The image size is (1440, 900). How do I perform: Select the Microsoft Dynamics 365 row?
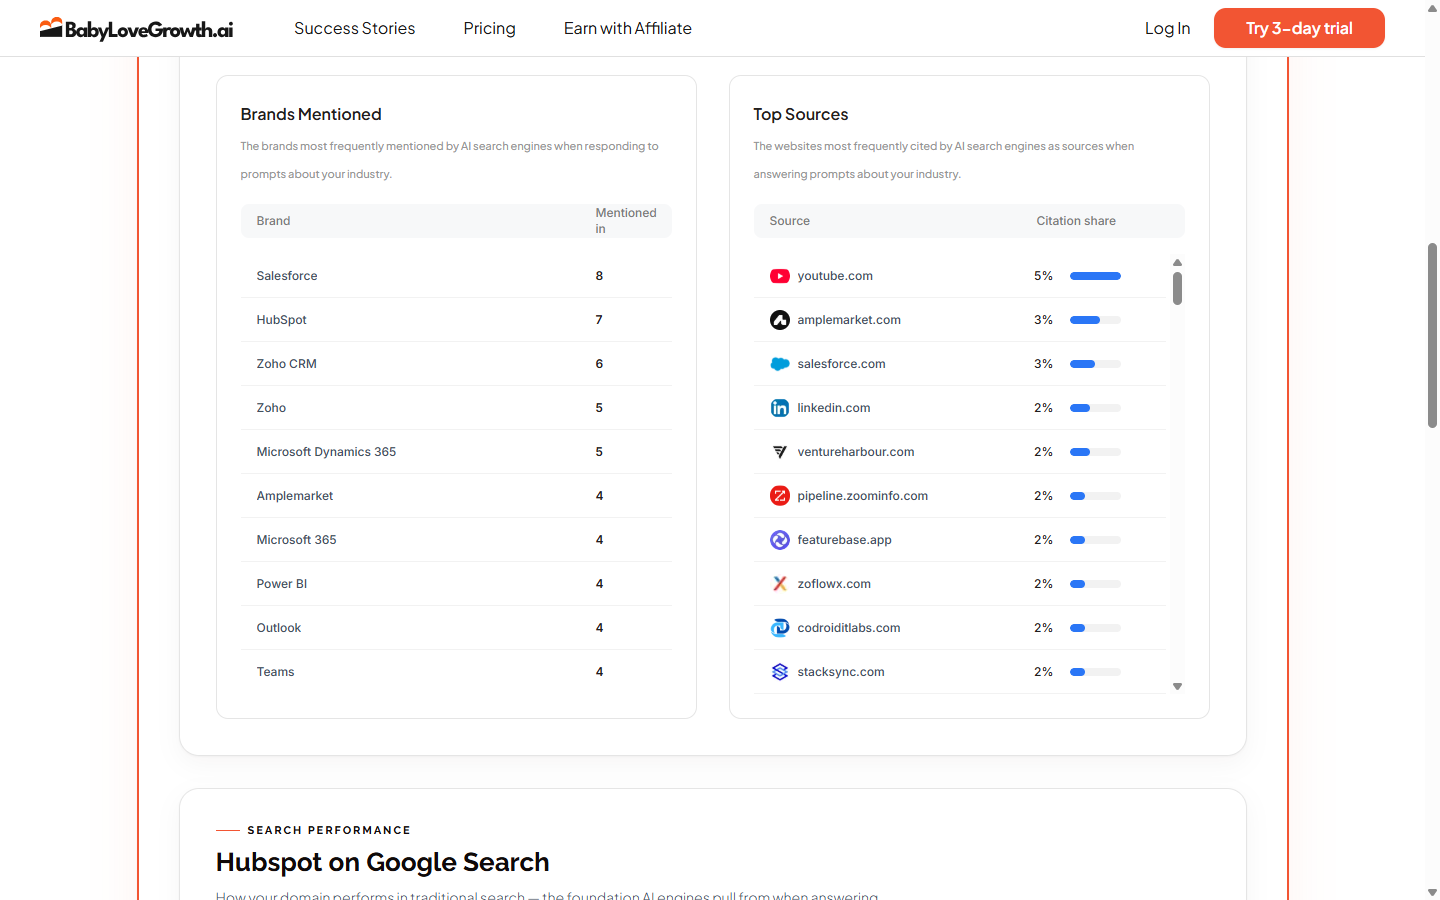[456, 452]
